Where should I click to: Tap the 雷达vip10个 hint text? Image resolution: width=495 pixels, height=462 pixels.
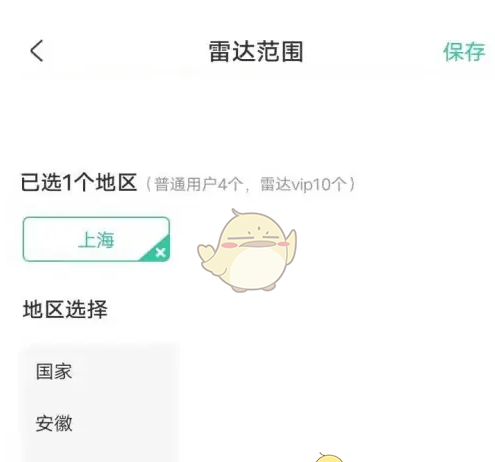(x=303, y=184)
